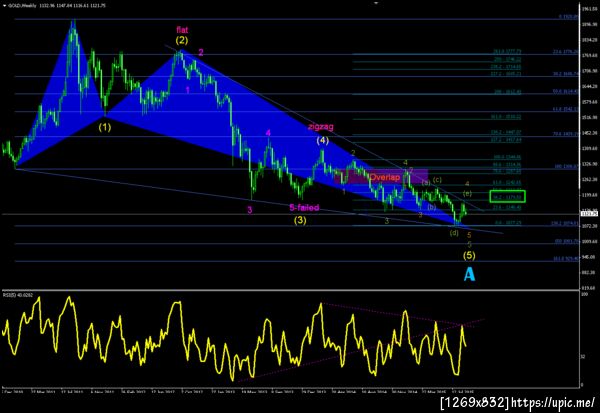Select the (c) sub-wave label
This screenshot has height=413, width=600.
coord(437,180)
